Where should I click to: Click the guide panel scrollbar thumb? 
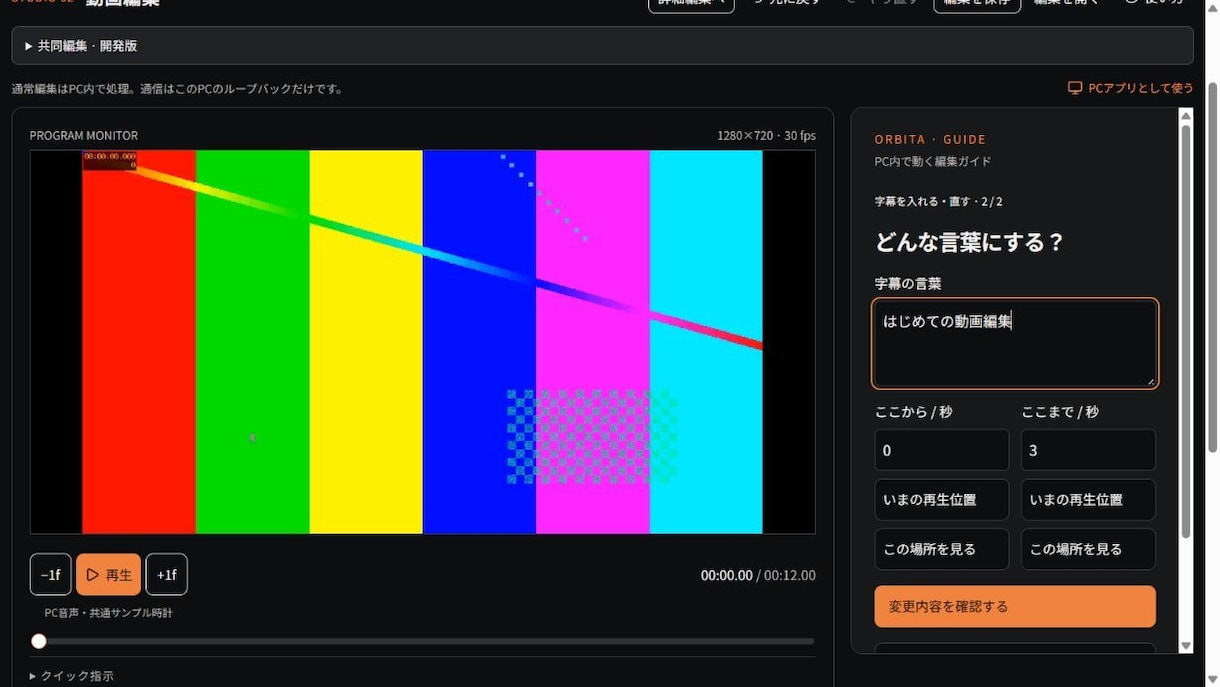click(x=1186, y=330)
